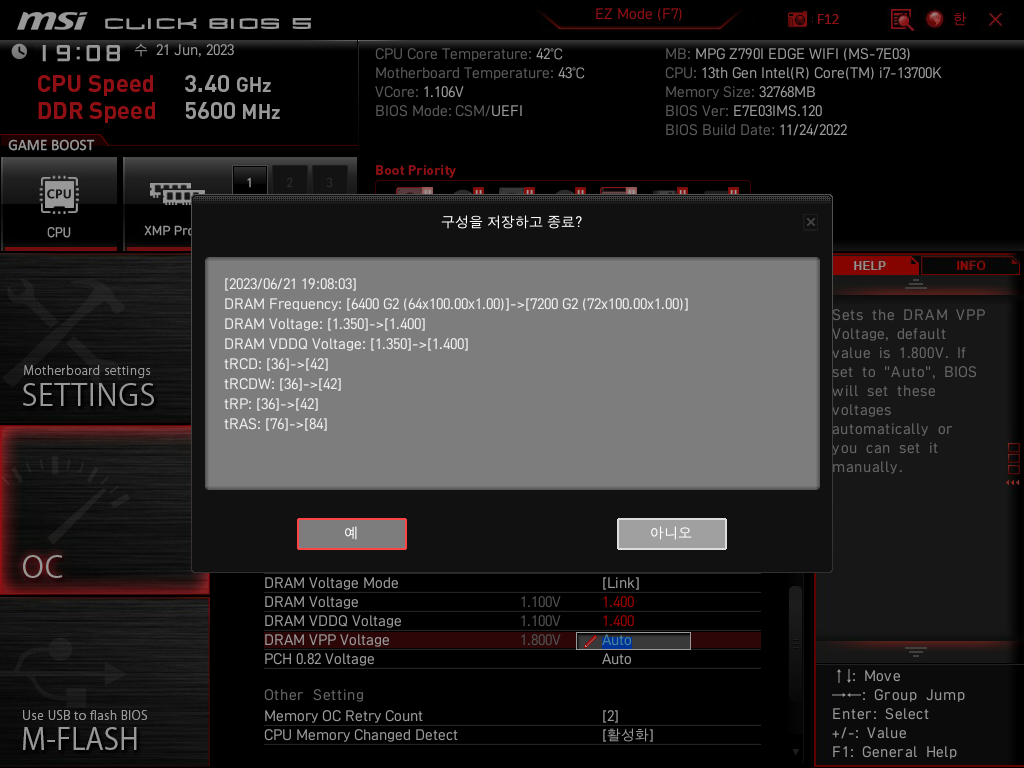Click the BIOS Ver E7E03IMS.120 text
Screen dimensions: 1024x768
point(743,111)
